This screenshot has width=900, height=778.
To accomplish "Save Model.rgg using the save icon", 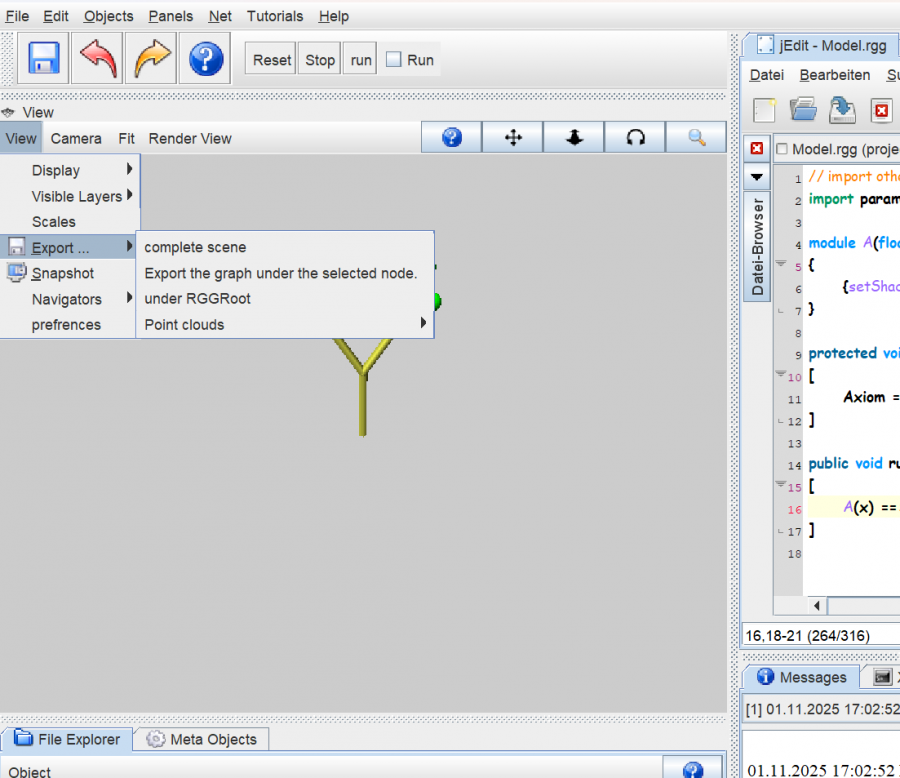I will coord(841,110).
